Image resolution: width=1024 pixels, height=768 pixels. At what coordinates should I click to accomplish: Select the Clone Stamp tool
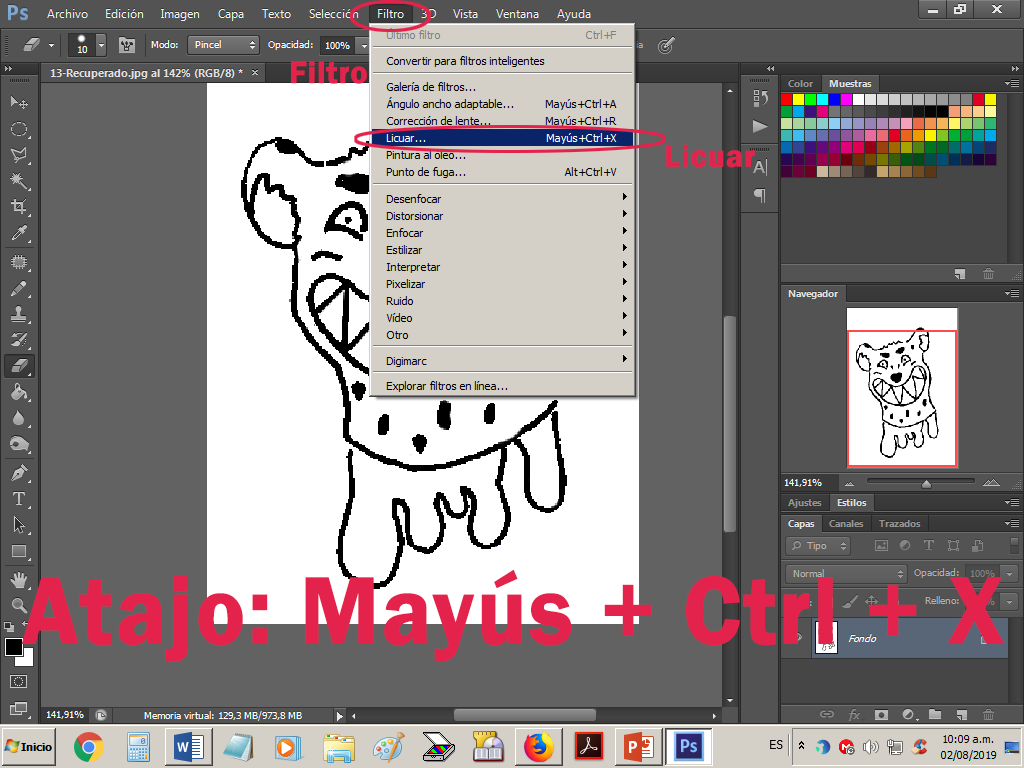tap(19, 313)
